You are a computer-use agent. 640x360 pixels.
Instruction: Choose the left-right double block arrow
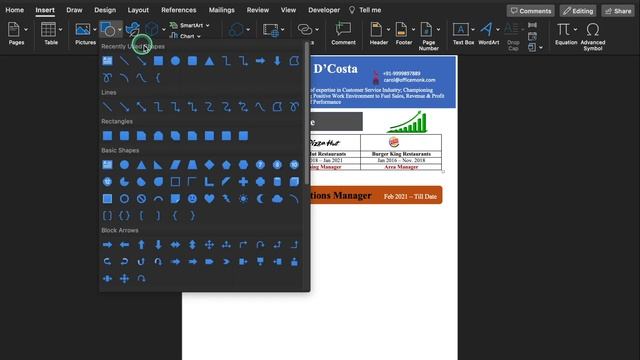175,244
